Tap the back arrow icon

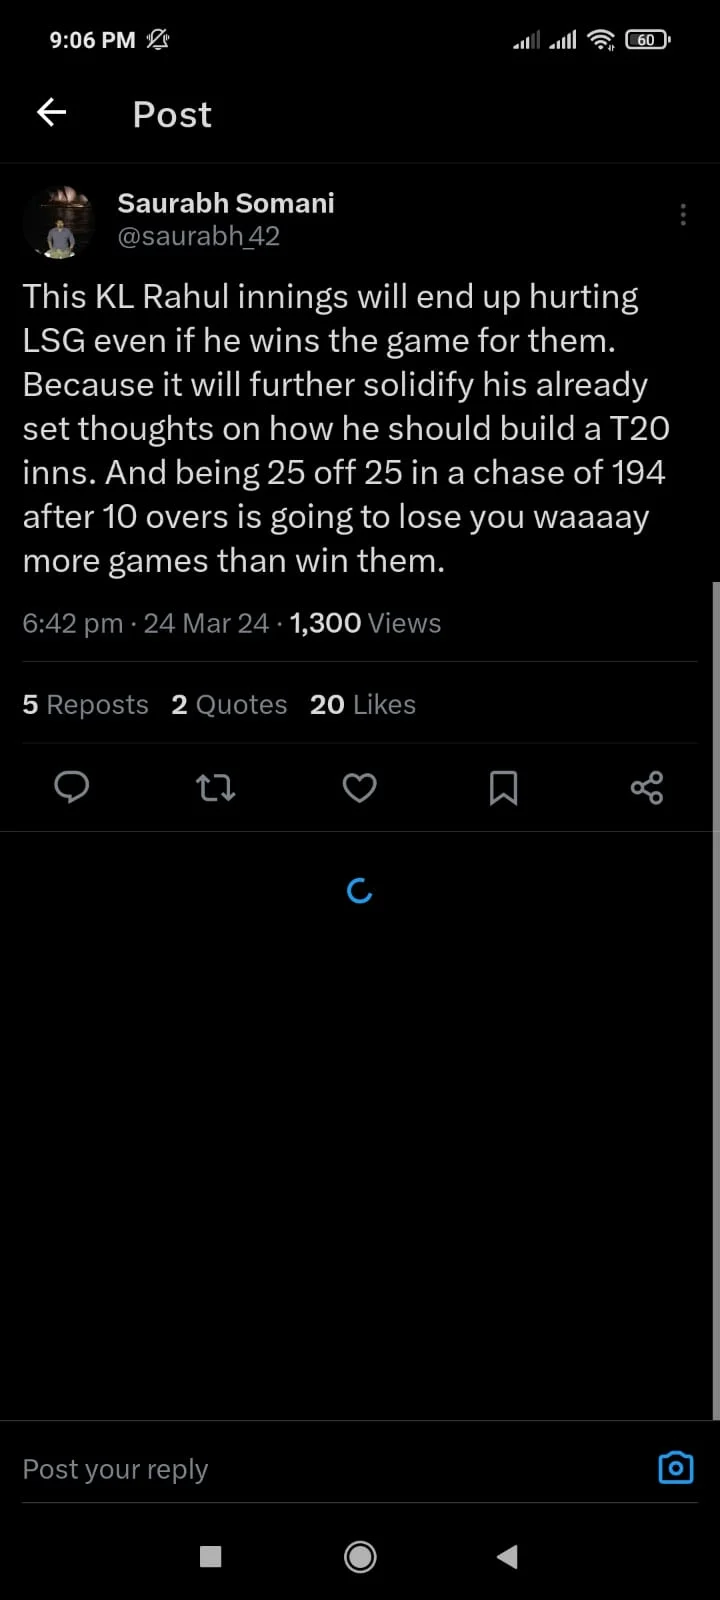point(52,113)
